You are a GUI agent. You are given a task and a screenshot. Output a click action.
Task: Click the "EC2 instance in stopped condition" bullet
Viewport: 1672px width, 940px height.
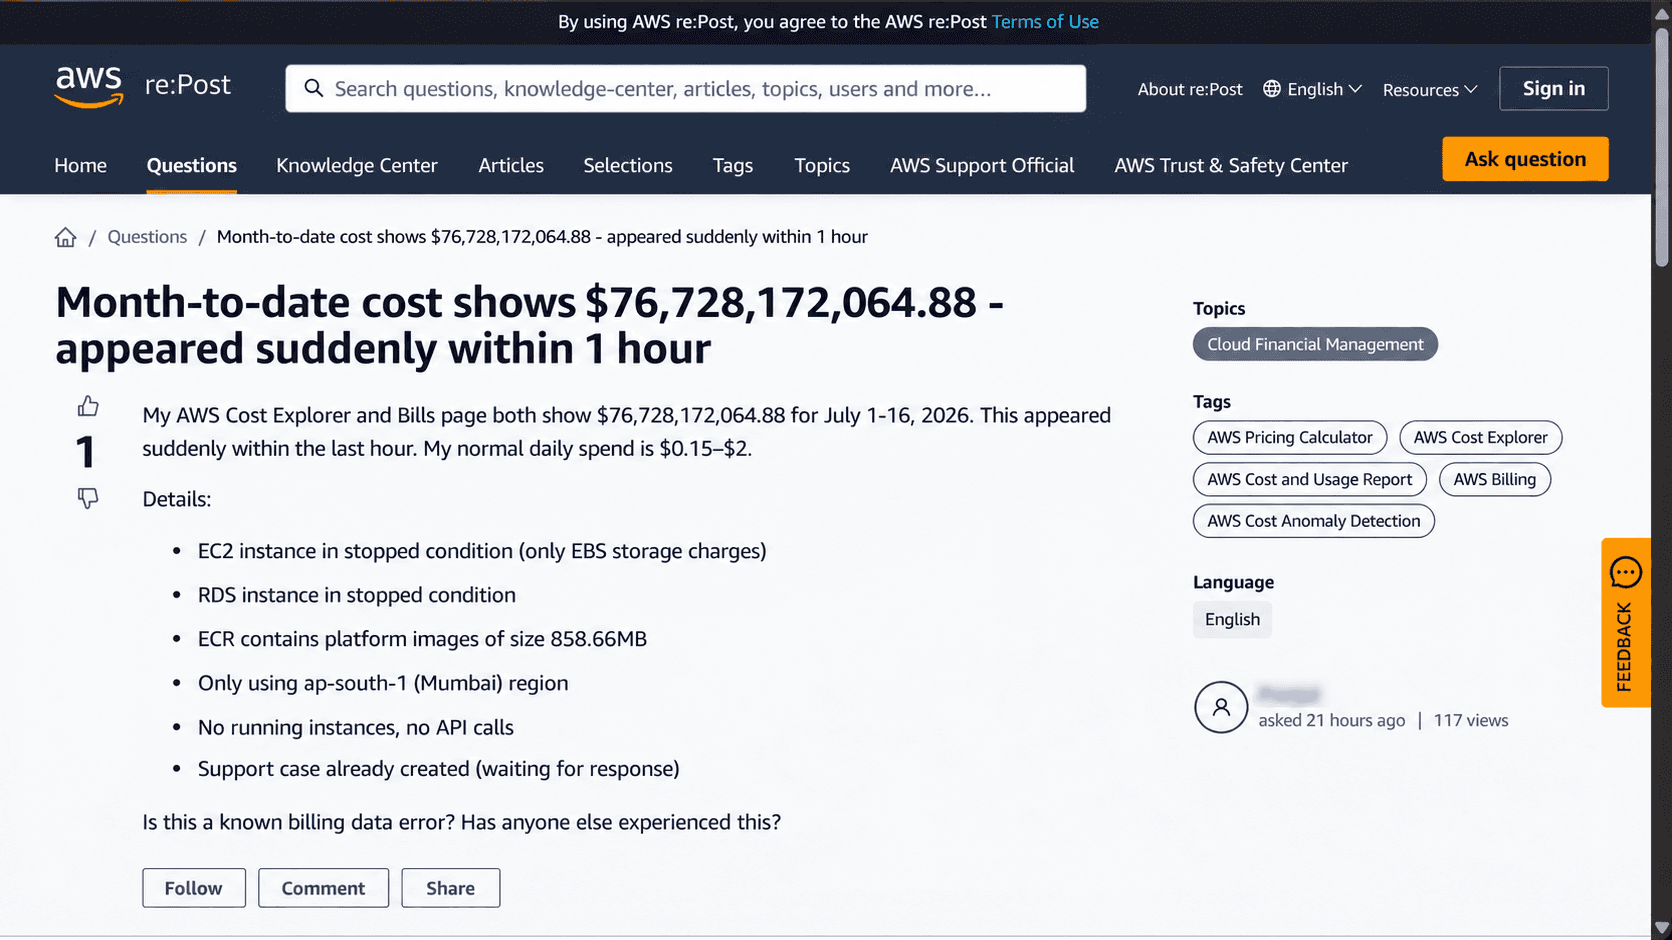click(481, 551)
